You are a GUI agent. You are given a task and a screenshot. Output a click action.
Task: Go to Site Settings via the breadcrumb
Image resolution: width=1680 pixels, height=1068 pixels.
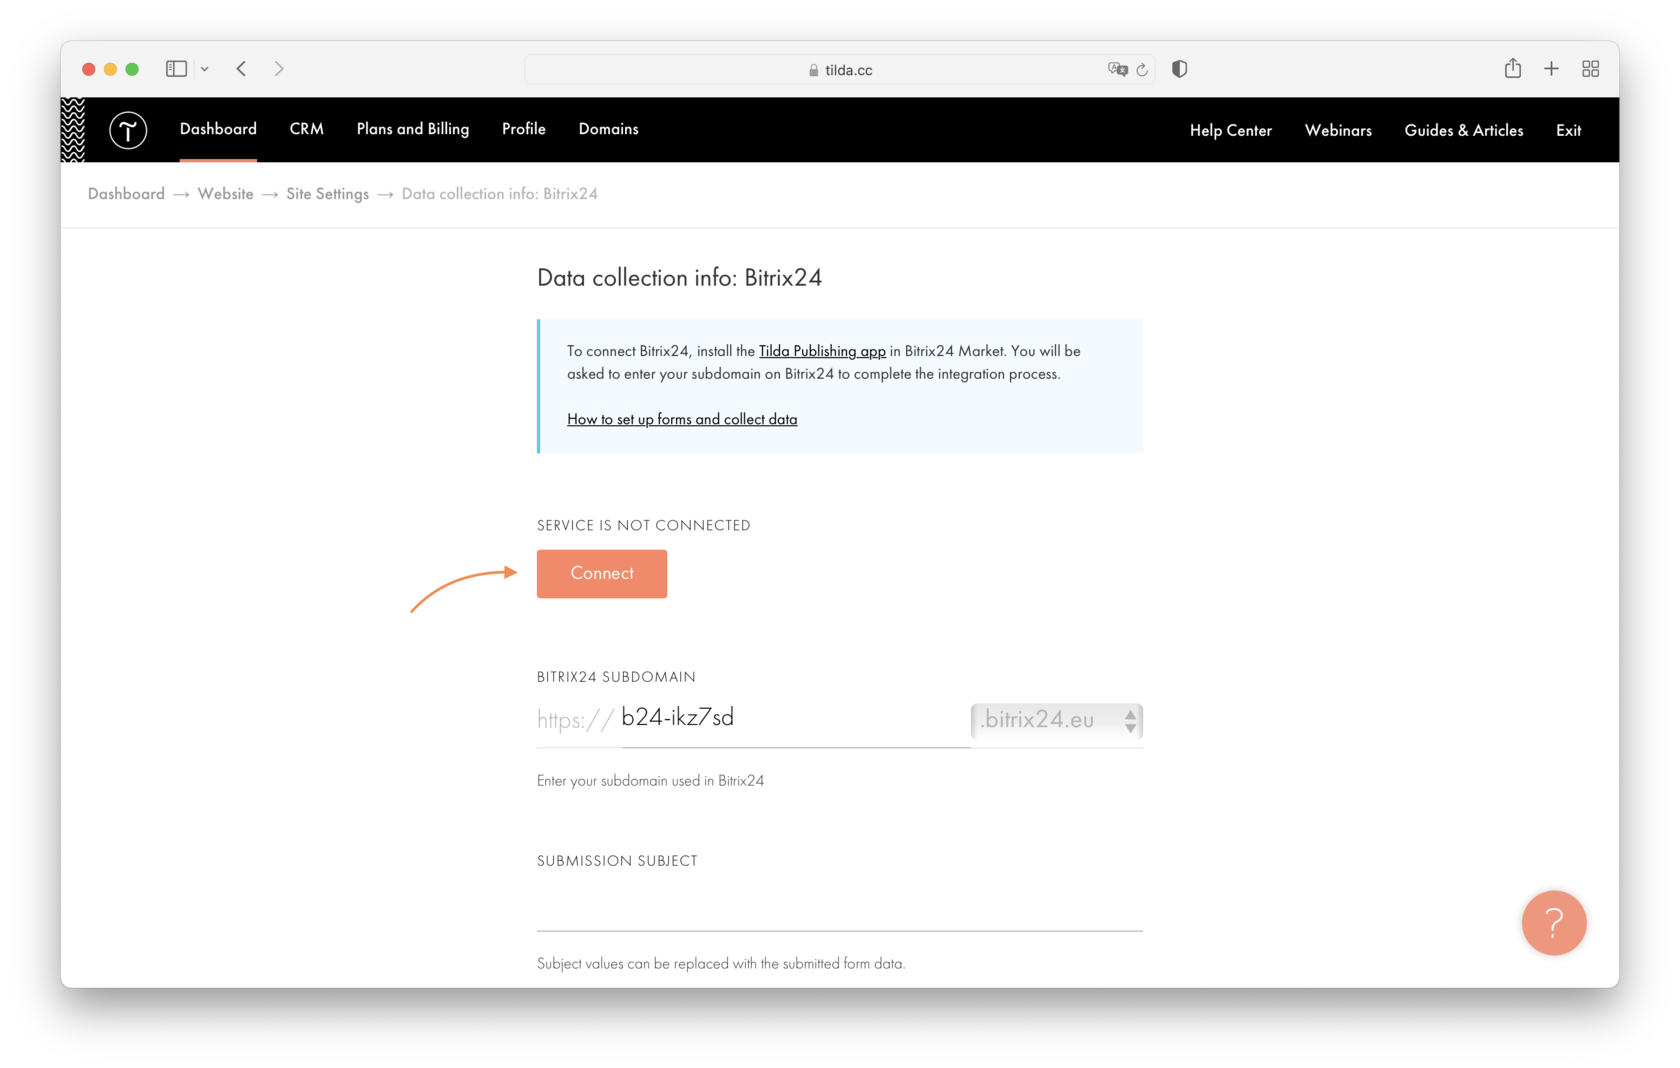tap(327, 193)
